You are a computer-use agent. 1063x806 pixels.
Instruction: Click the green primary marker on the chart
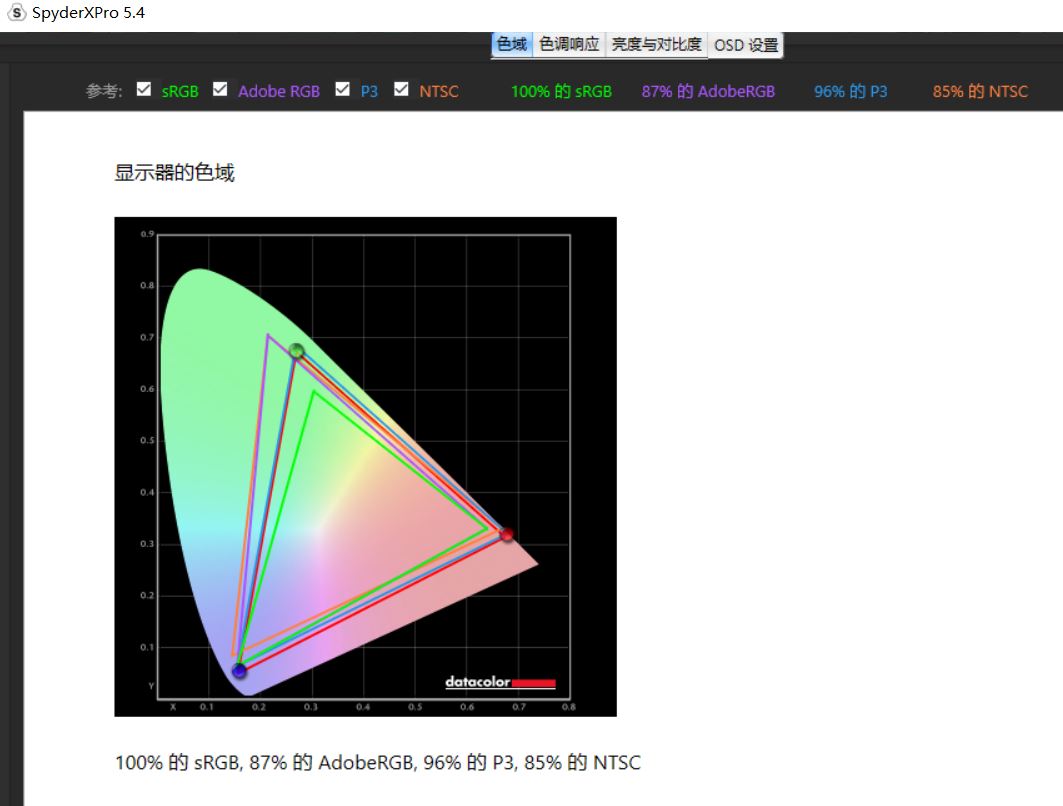296,351
